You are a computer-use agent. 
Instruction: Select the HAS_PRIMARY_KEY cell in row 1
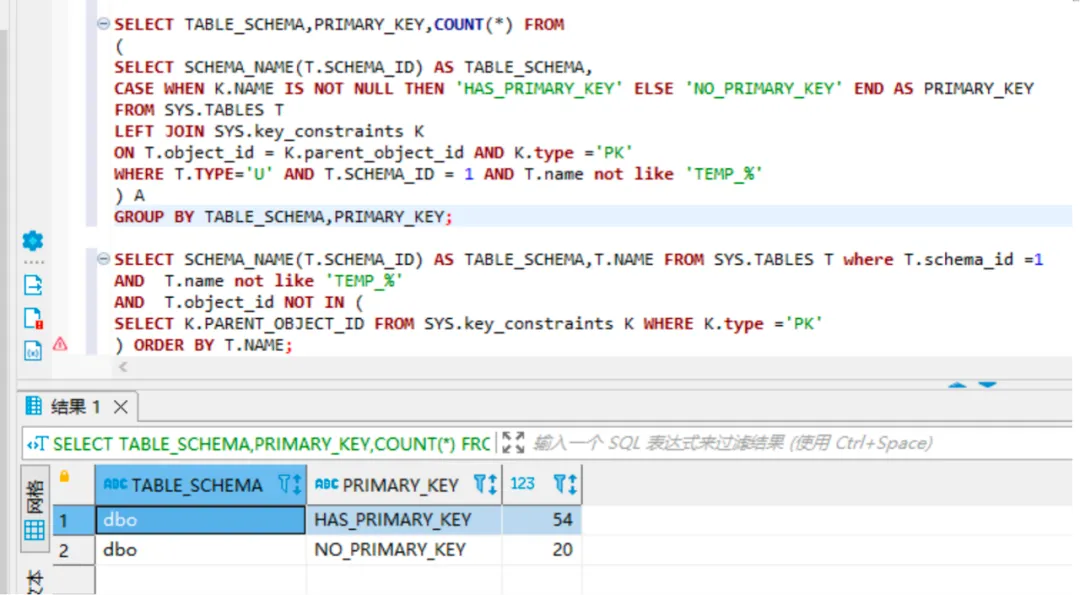403,520
